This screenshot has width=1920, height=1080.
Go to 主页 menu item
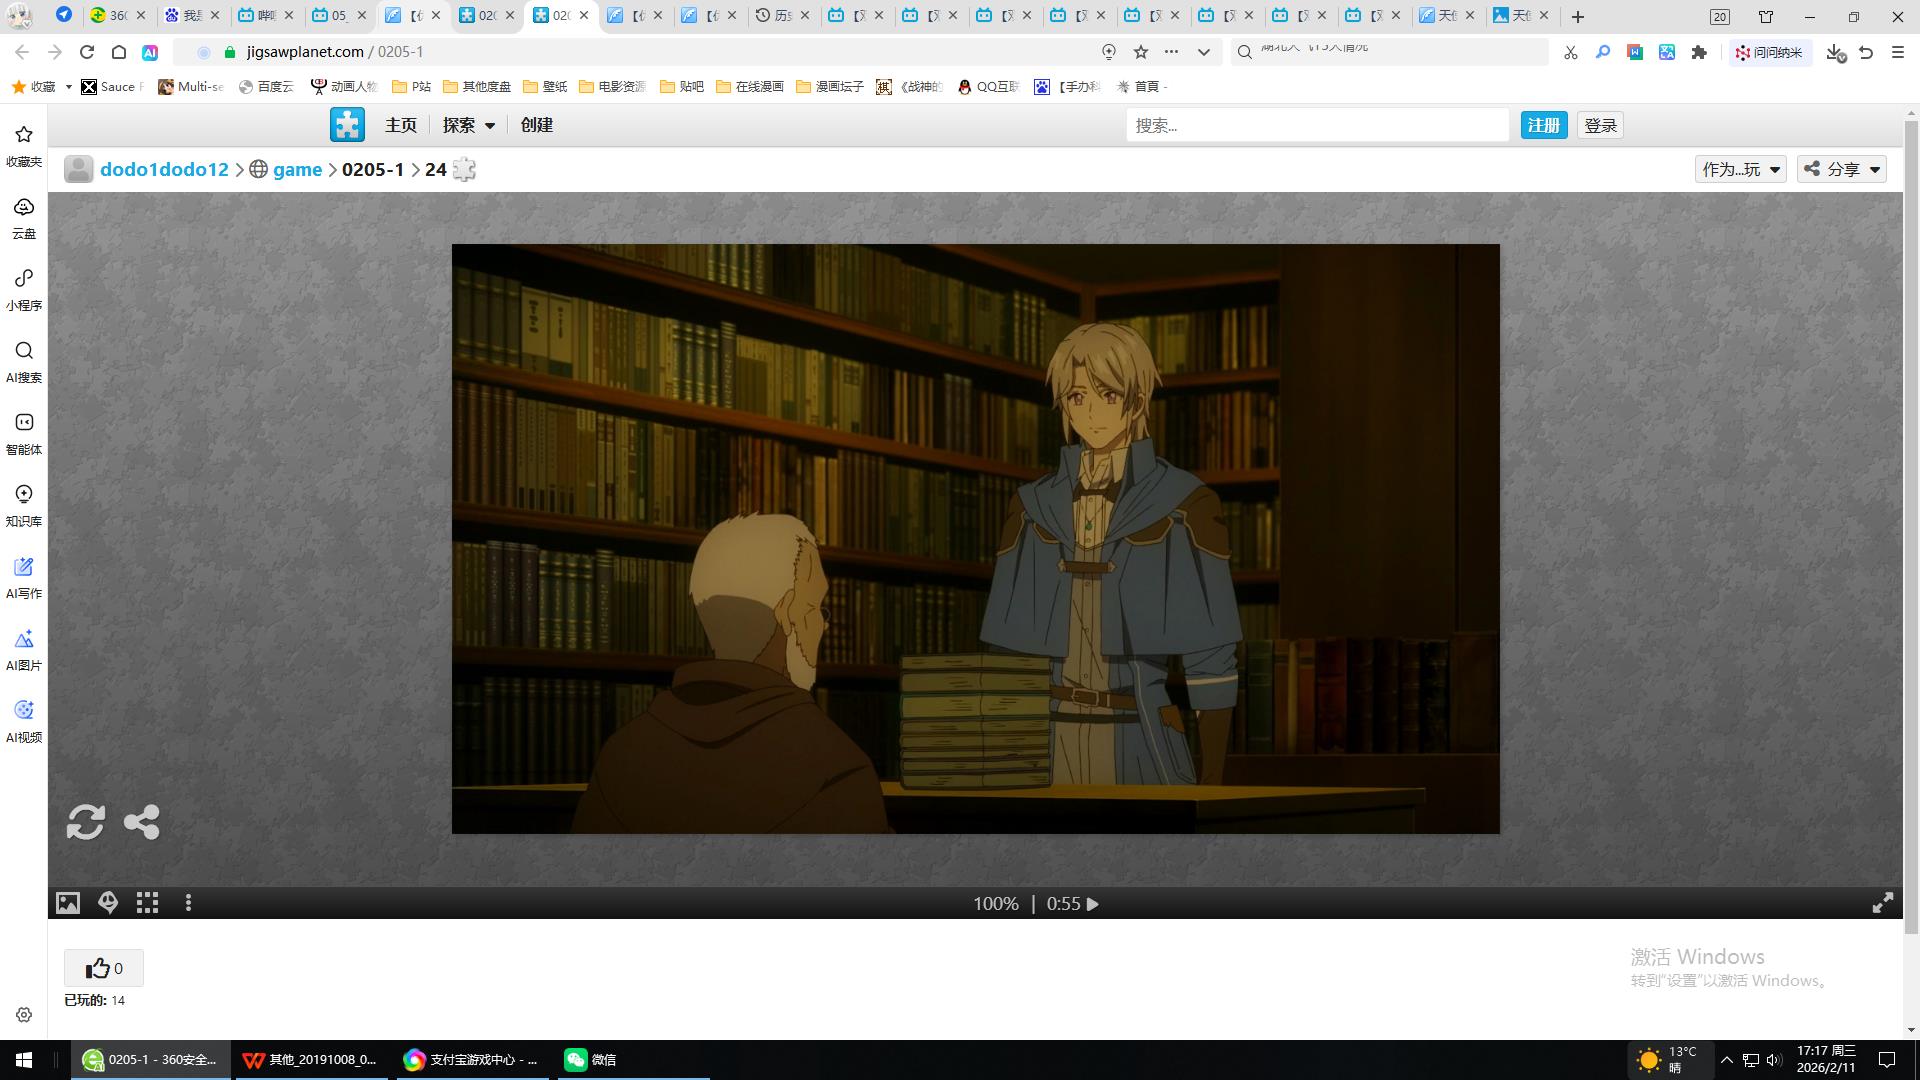tap(400, 125)
